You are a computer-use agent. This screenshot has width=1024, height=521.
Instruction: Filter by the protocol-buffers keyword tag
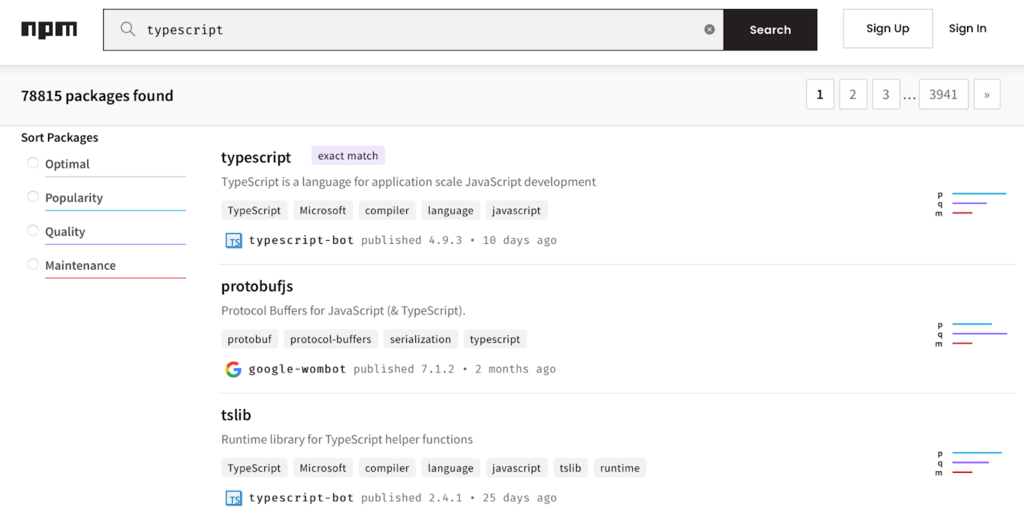[x=330, y=339]
